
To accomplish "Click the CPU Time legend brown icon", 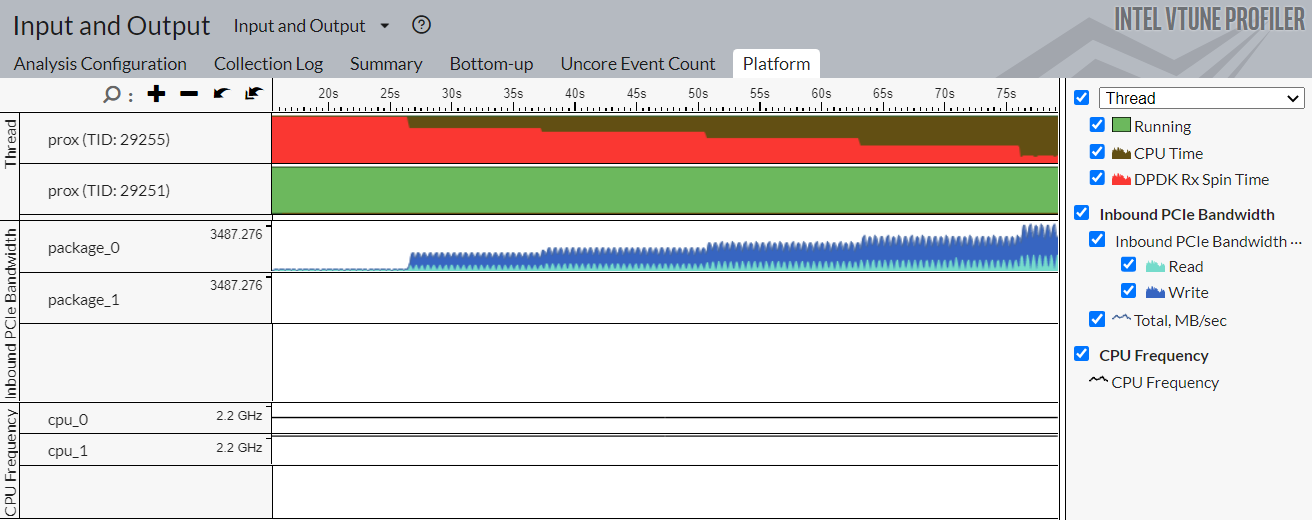I will click(x=1121, y=153).
